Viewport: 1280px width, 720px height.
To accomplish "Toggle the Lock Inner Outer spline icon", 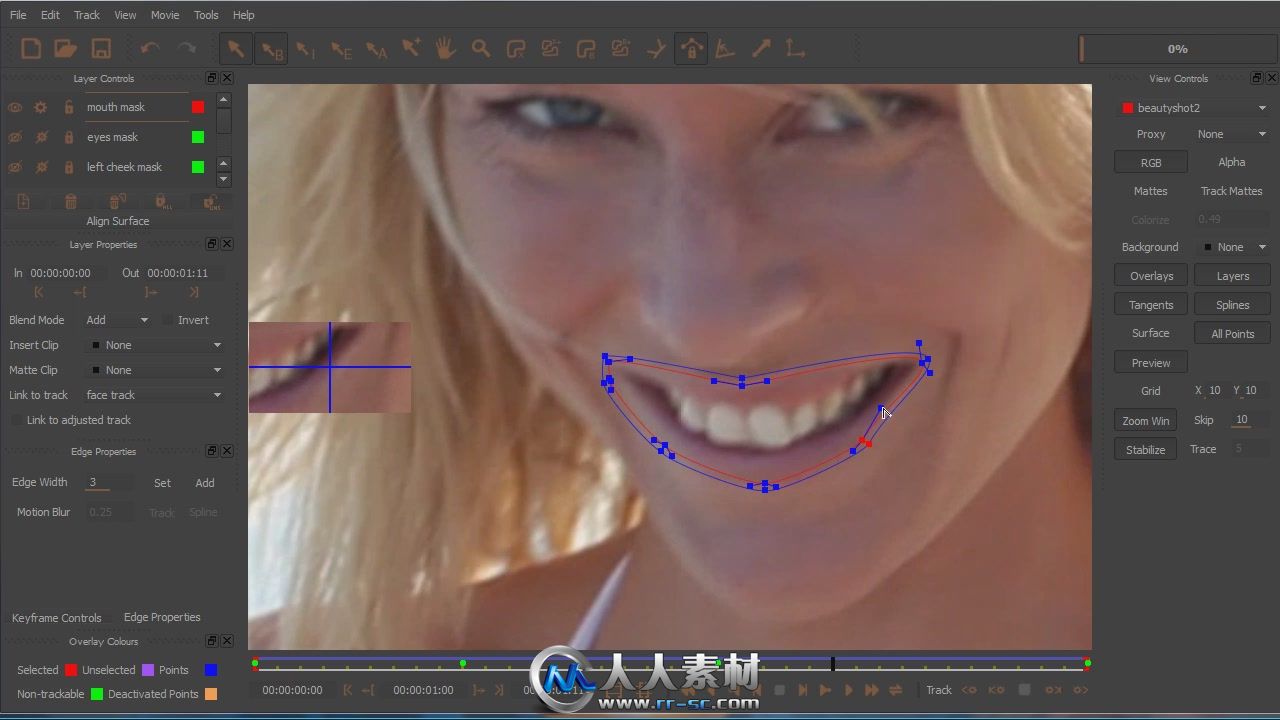I will pyautogui.click(x=691, y=48).
